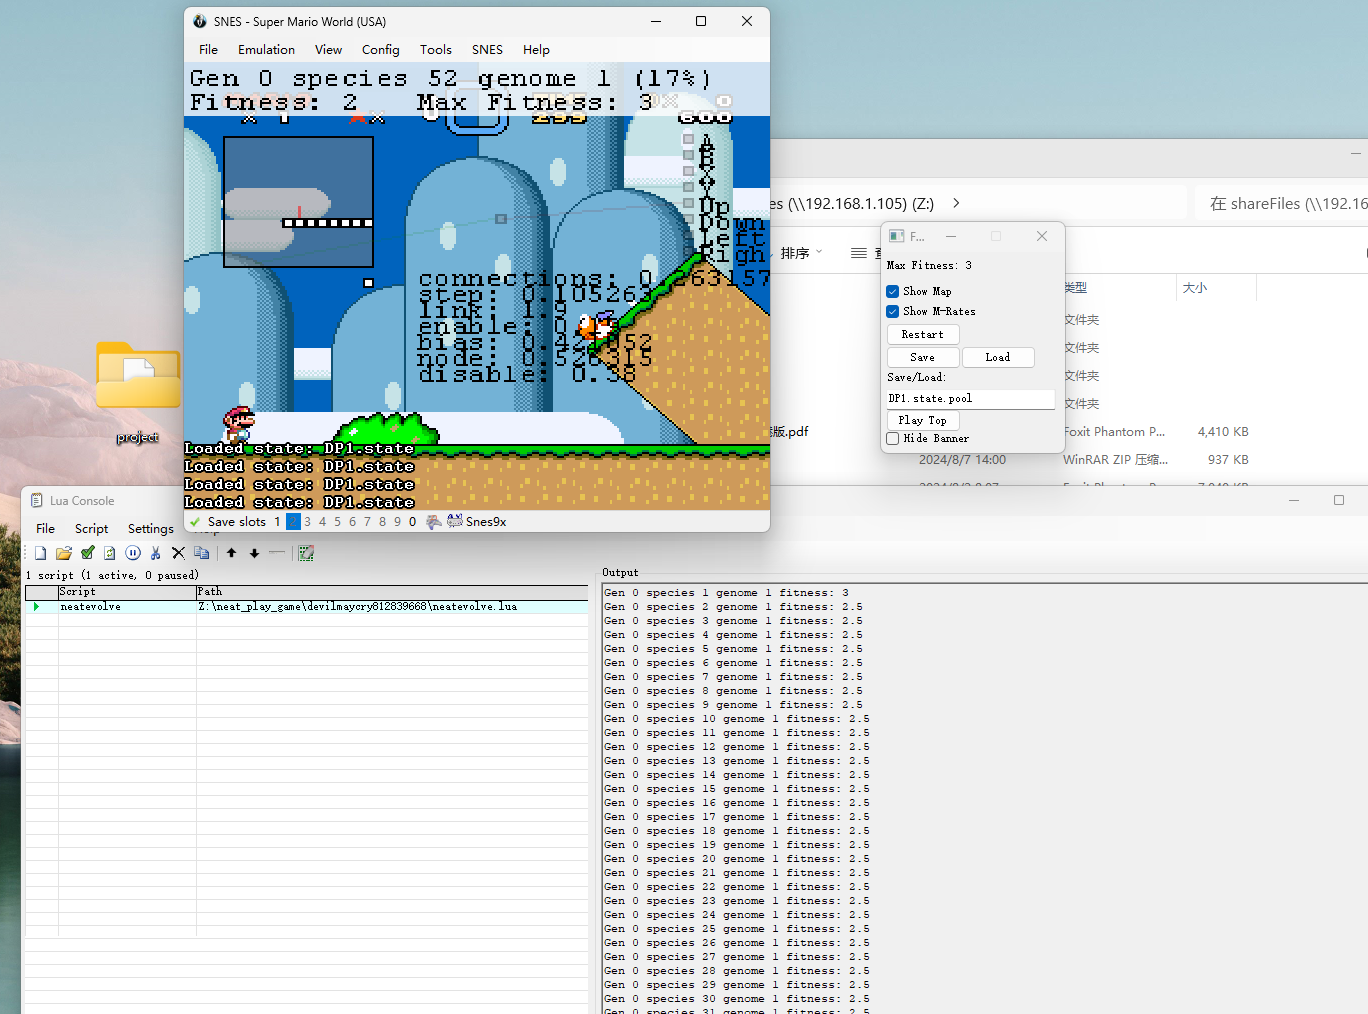Click controller icon in BizHawk status bar
Viewport: 1368px width, 1014px height.
pyautogui.click(x=434, y=522)
